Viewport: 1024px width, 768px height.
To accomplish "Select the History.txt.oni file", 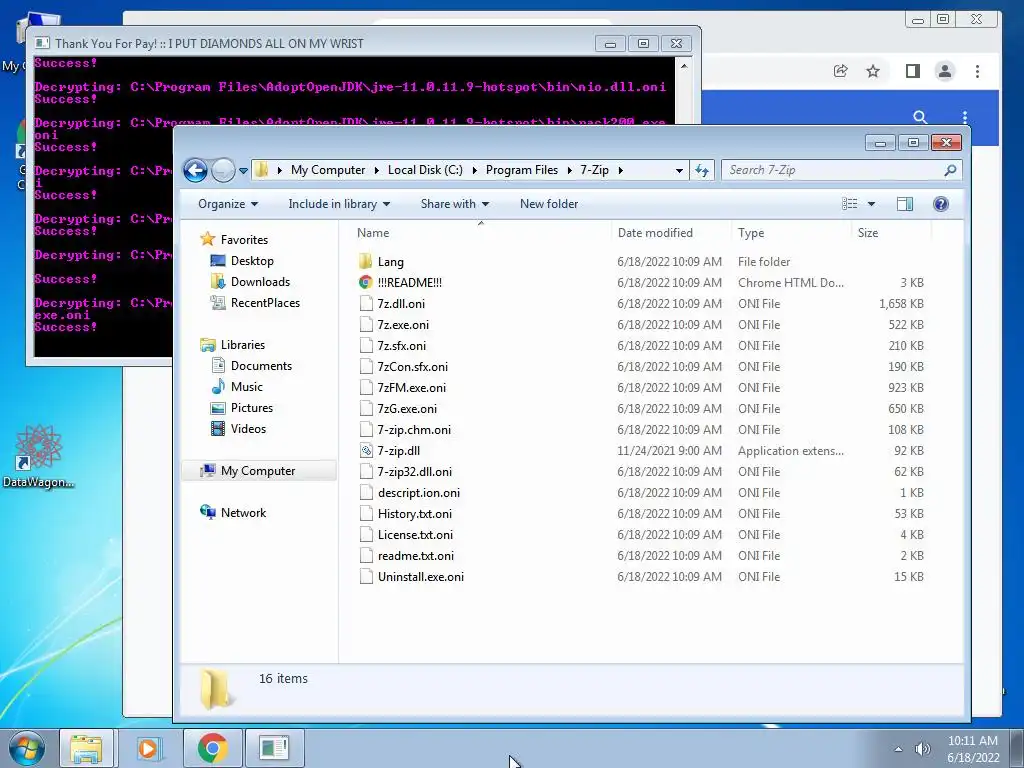I will pos(415,514).
